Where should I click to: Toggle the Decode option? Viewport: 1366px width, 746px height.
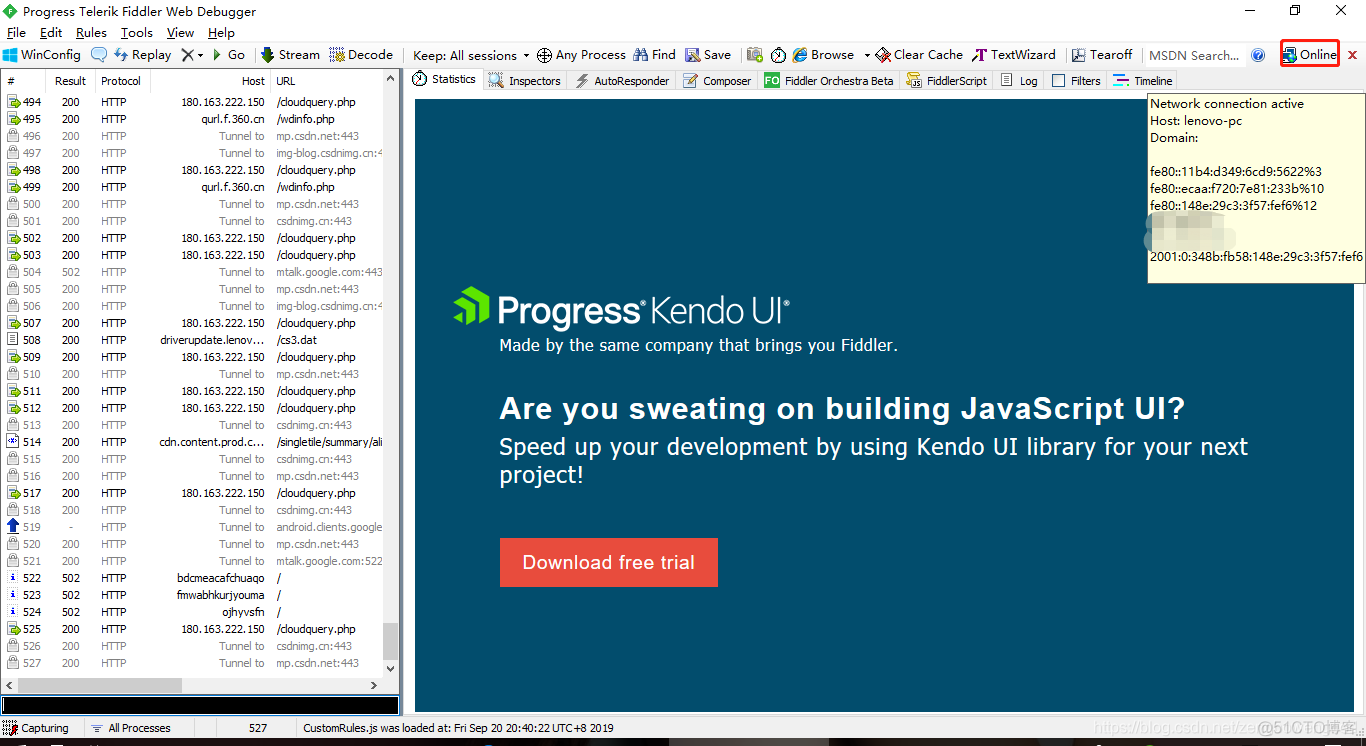pyautogui.click(x=361, y=55)
